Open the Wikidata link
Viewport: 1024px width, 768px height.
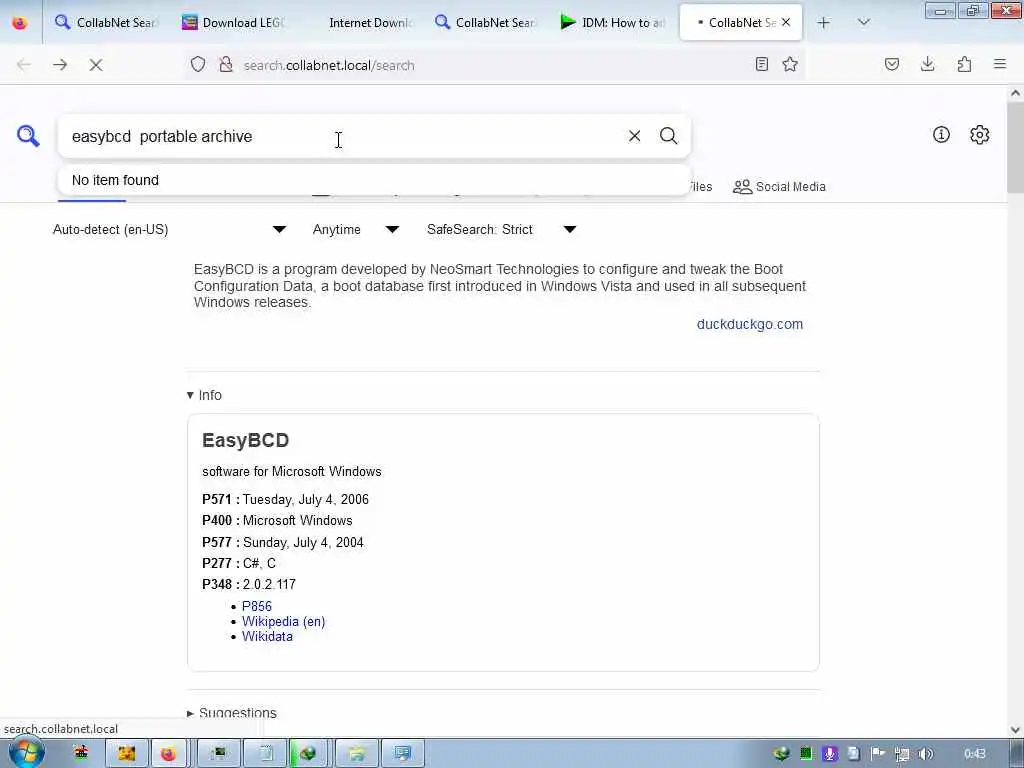coord(267,636)
